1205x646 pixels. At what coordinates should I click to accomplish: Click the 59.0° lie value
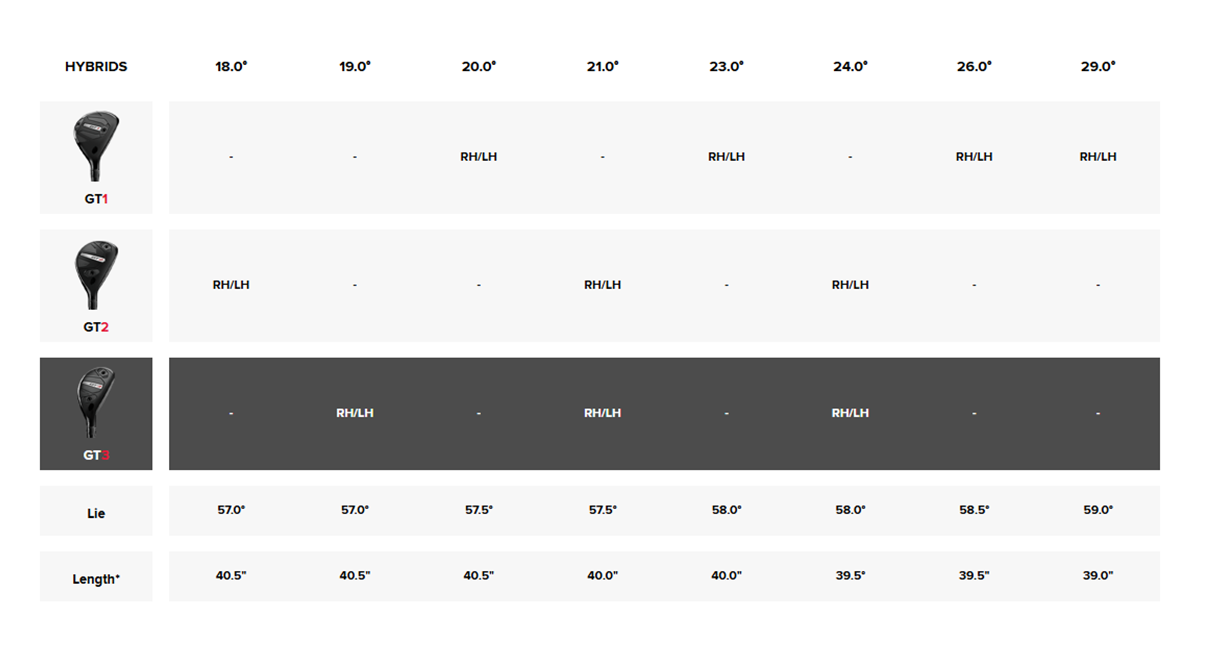pyautogui.click(x=1098, y=510)
